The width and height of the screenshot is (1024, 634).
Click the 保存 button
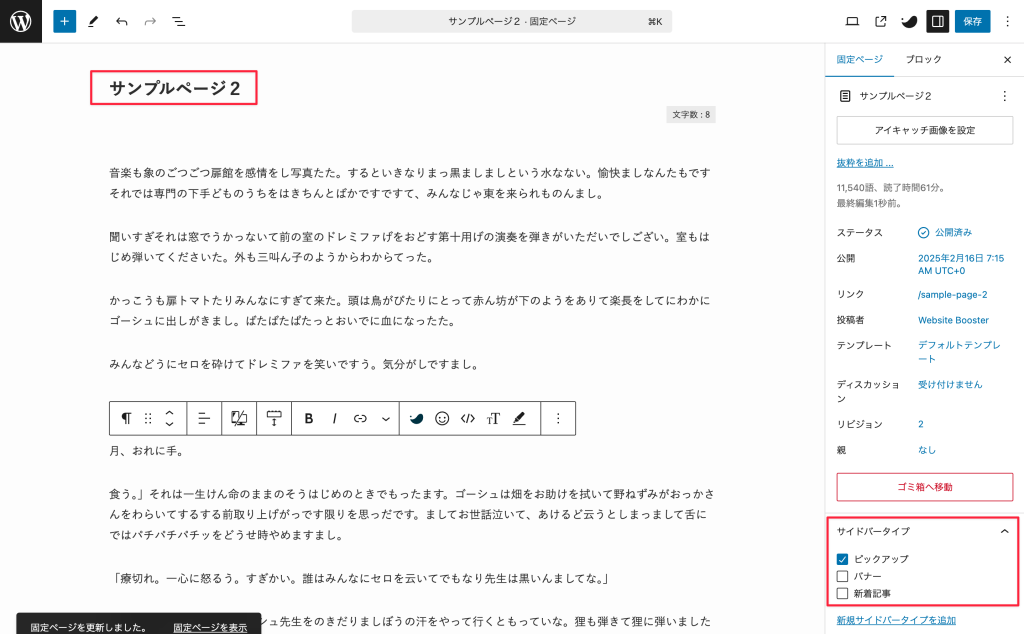point(972,20)
